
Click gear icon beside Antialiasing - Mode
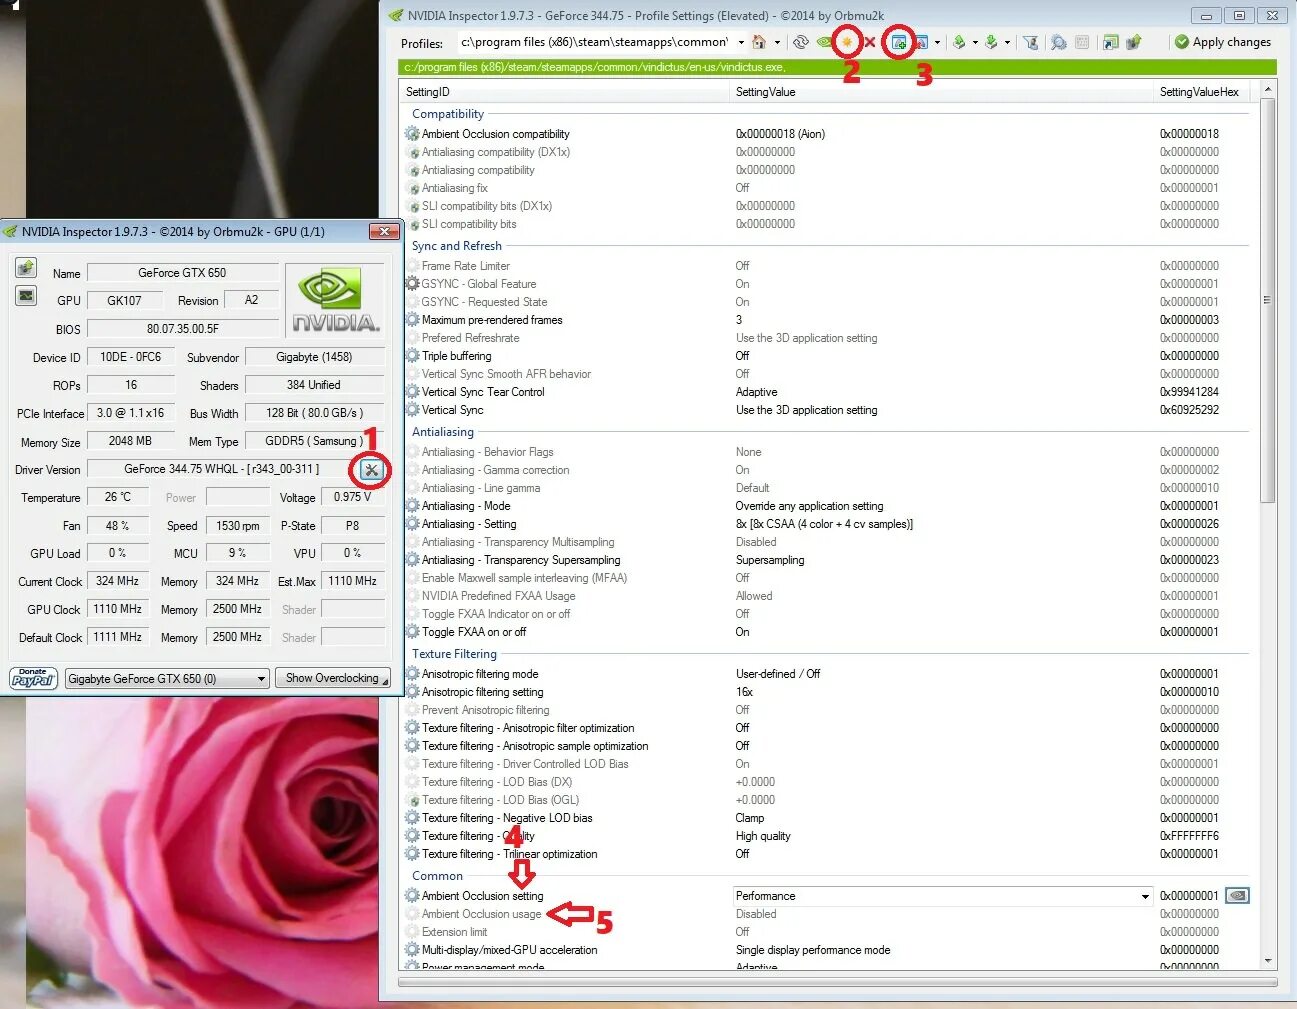tap(412, 506)
